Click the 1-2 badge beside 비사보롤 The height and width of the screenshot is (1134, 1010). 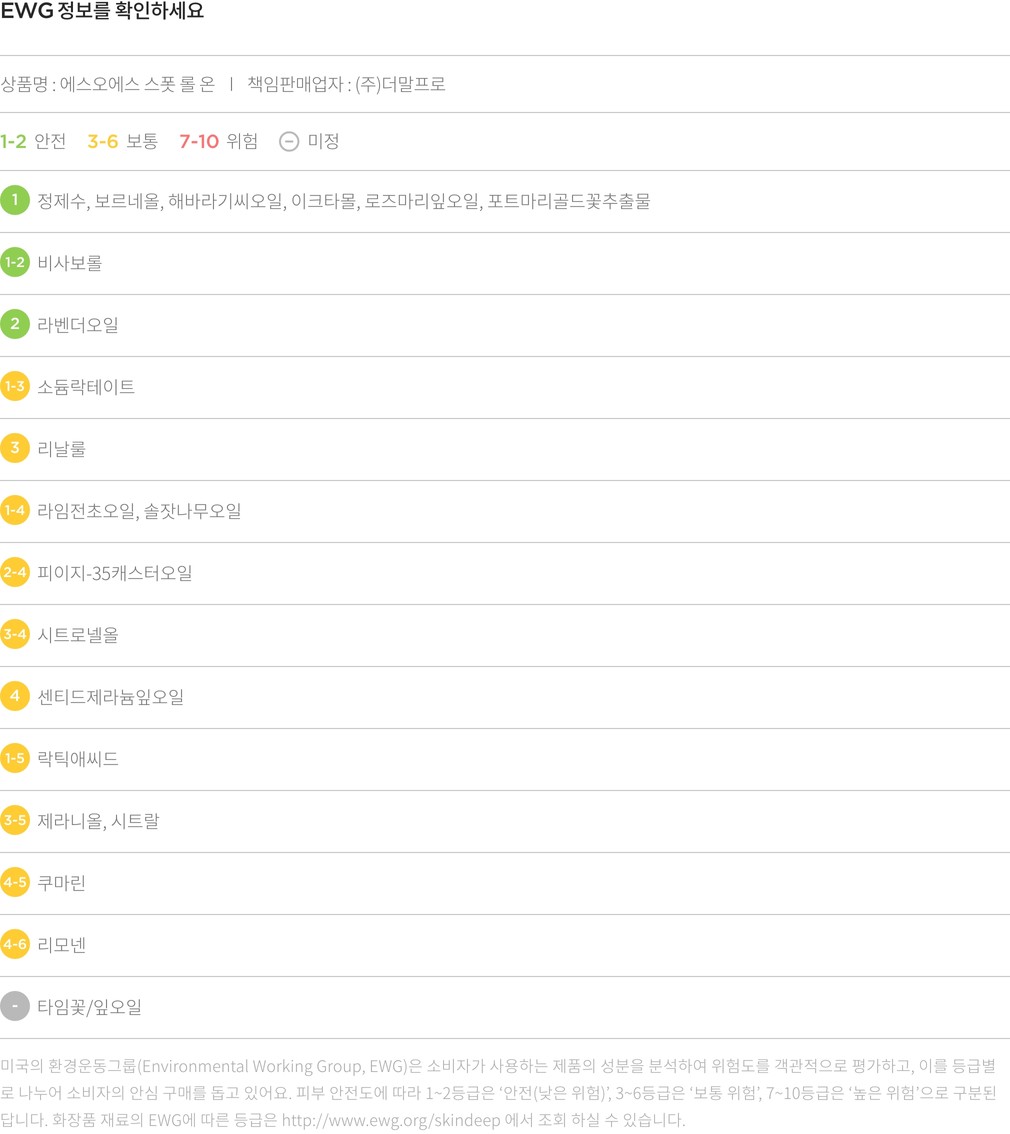click(x=14, y=263)
